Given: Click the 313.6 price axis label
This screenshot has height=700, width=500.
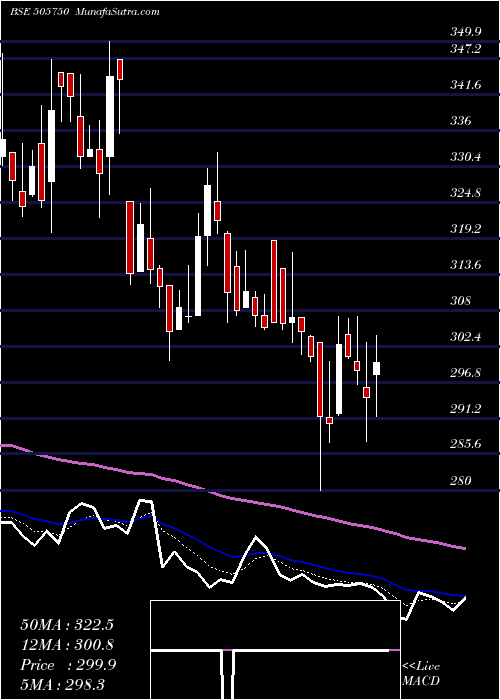Looking at the screenshot, I should [x=466, y=265].
